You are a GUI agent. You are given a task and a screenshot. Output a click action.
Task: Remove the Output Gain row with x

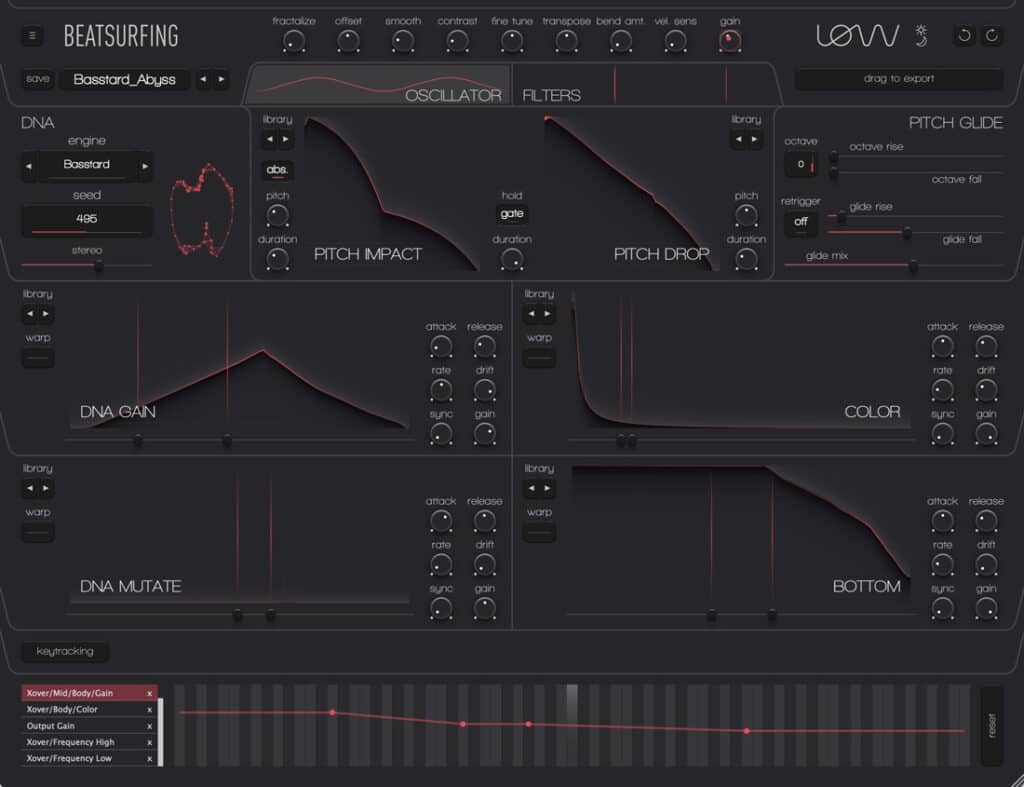[x=150, y=726]
